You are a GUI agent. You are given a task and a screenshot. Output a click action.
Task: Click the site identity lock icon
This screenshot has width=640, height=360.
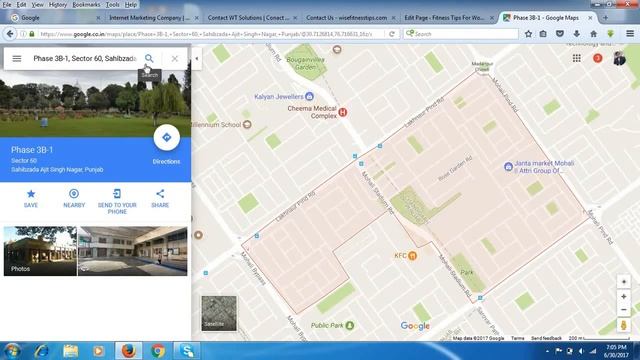(x=31, y=34)
